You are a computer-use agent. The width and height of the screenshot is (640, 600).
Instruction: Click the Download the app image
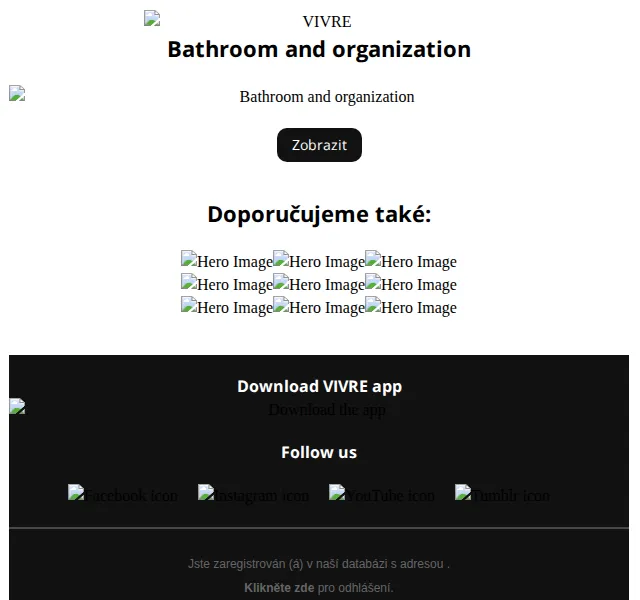point(319,409)
